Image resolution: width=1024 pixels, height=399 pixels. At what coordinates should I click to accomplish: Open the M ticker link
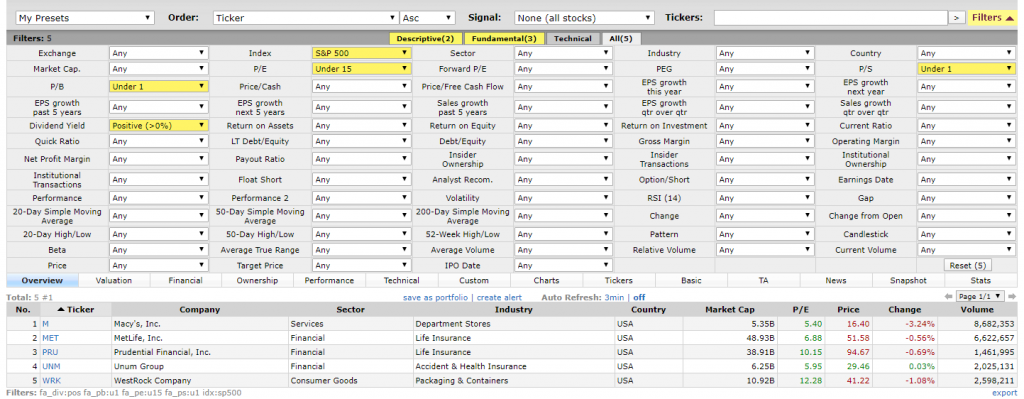point(46,323)
